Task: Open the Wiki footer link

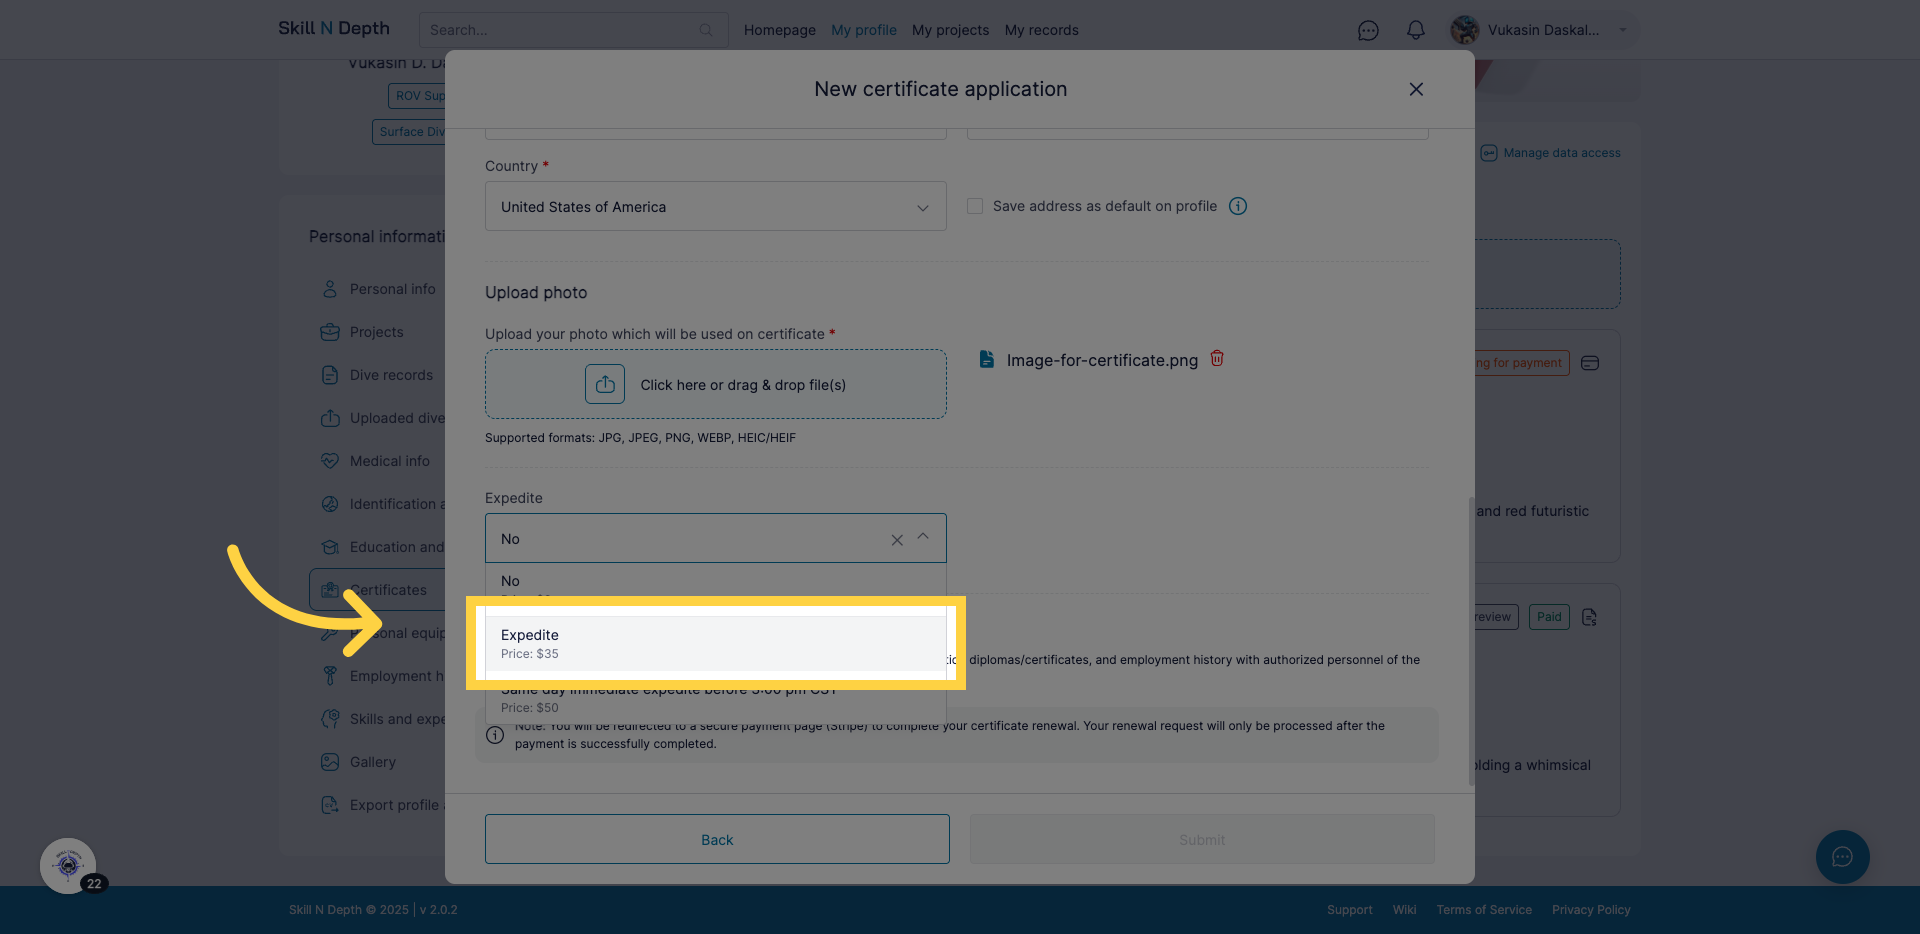Action: pyautogui.click(x=1404, y=910)
